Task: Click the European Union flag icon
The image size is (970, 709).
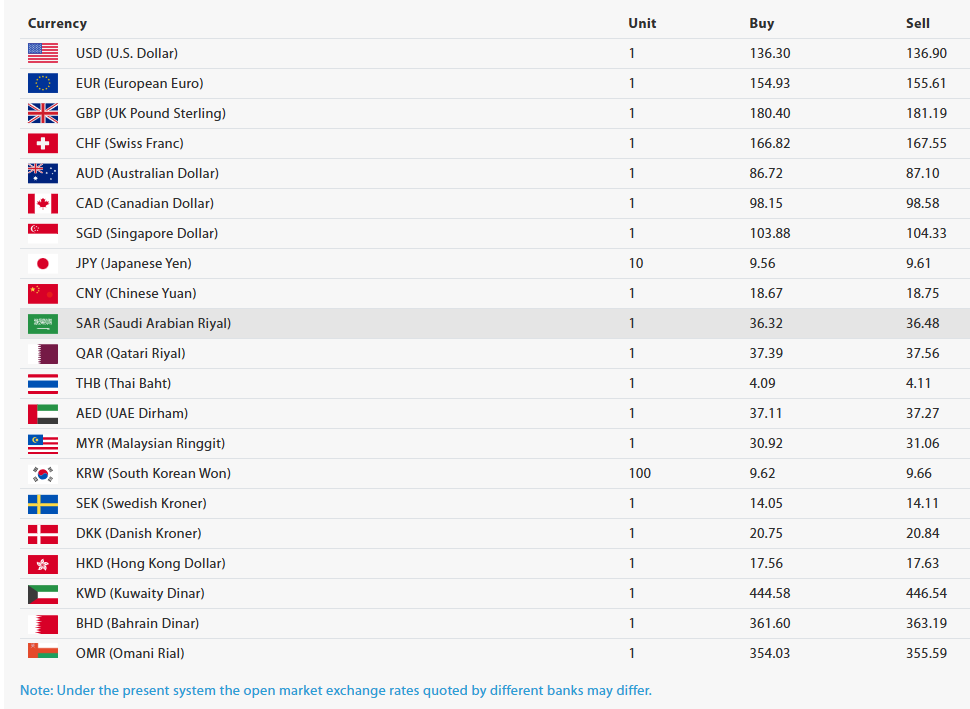Action: click(43, 83)
